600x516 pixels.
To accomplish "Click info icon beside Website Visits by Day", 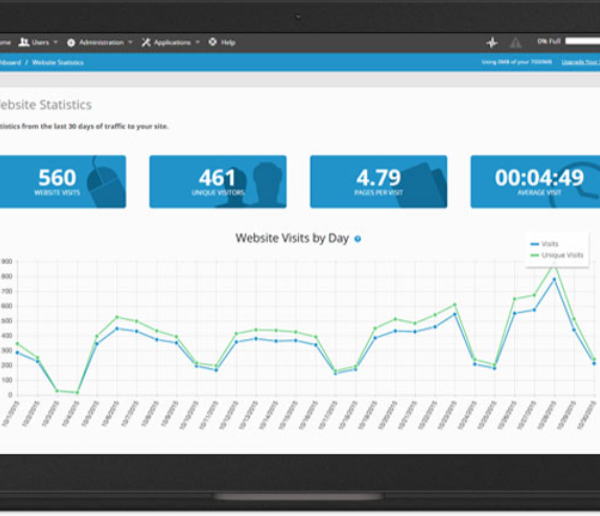I will tap(357, 239).
